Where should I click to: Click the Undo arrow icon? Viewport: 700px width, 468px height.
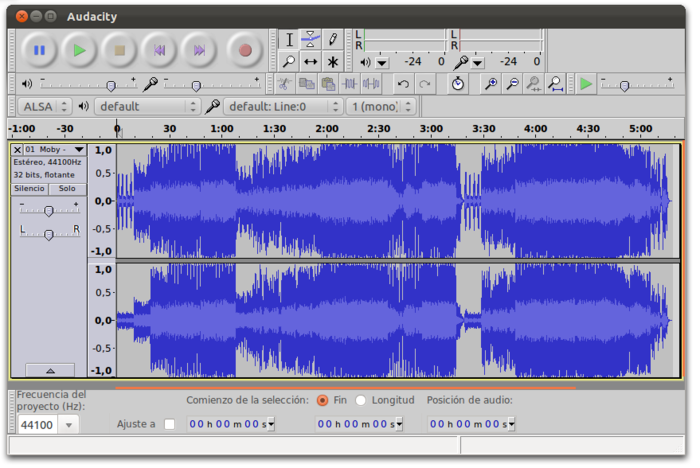pyautogui.click(x=403, y=84)
